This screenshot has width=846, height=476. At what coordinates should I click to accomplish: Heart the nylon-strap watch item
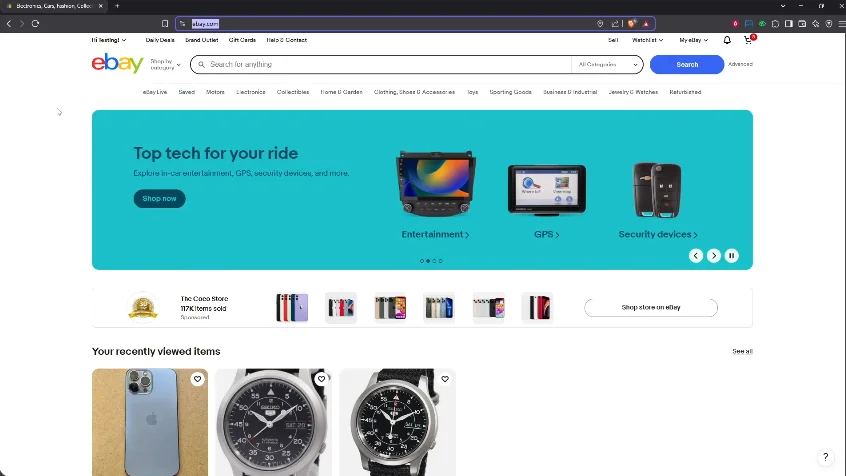tap(445, 379)
